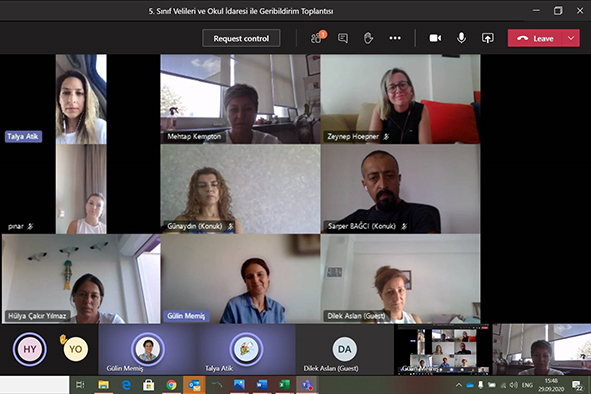Open the meeting chat icon
Screen dimensions: 591x394
click(x=343, y=38)
